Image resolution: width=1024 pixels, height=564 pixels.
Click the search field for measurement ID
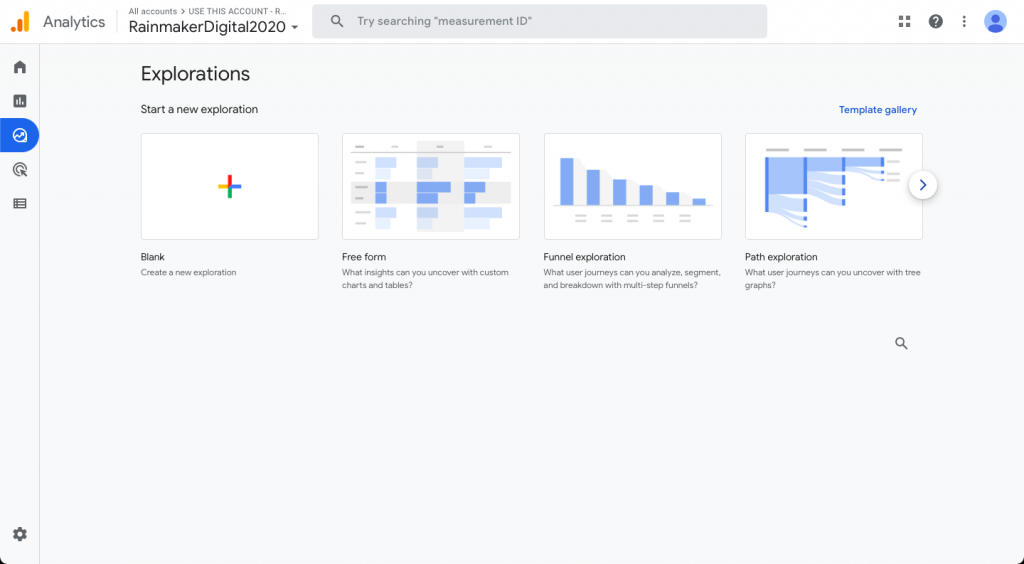click(540, 21)
